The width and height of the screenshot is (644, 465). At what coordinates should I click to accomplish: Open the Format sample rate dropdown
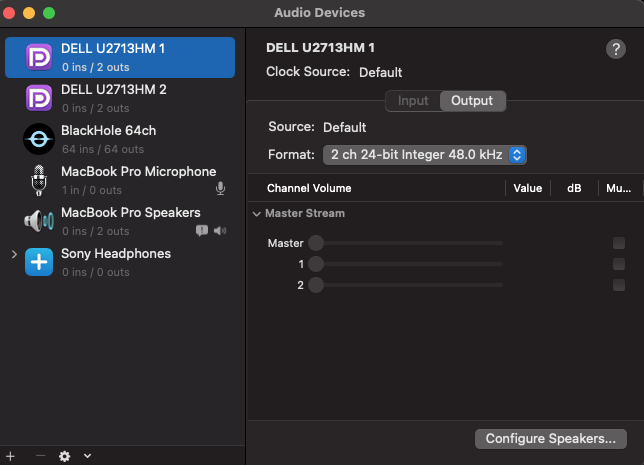point(425,155)
